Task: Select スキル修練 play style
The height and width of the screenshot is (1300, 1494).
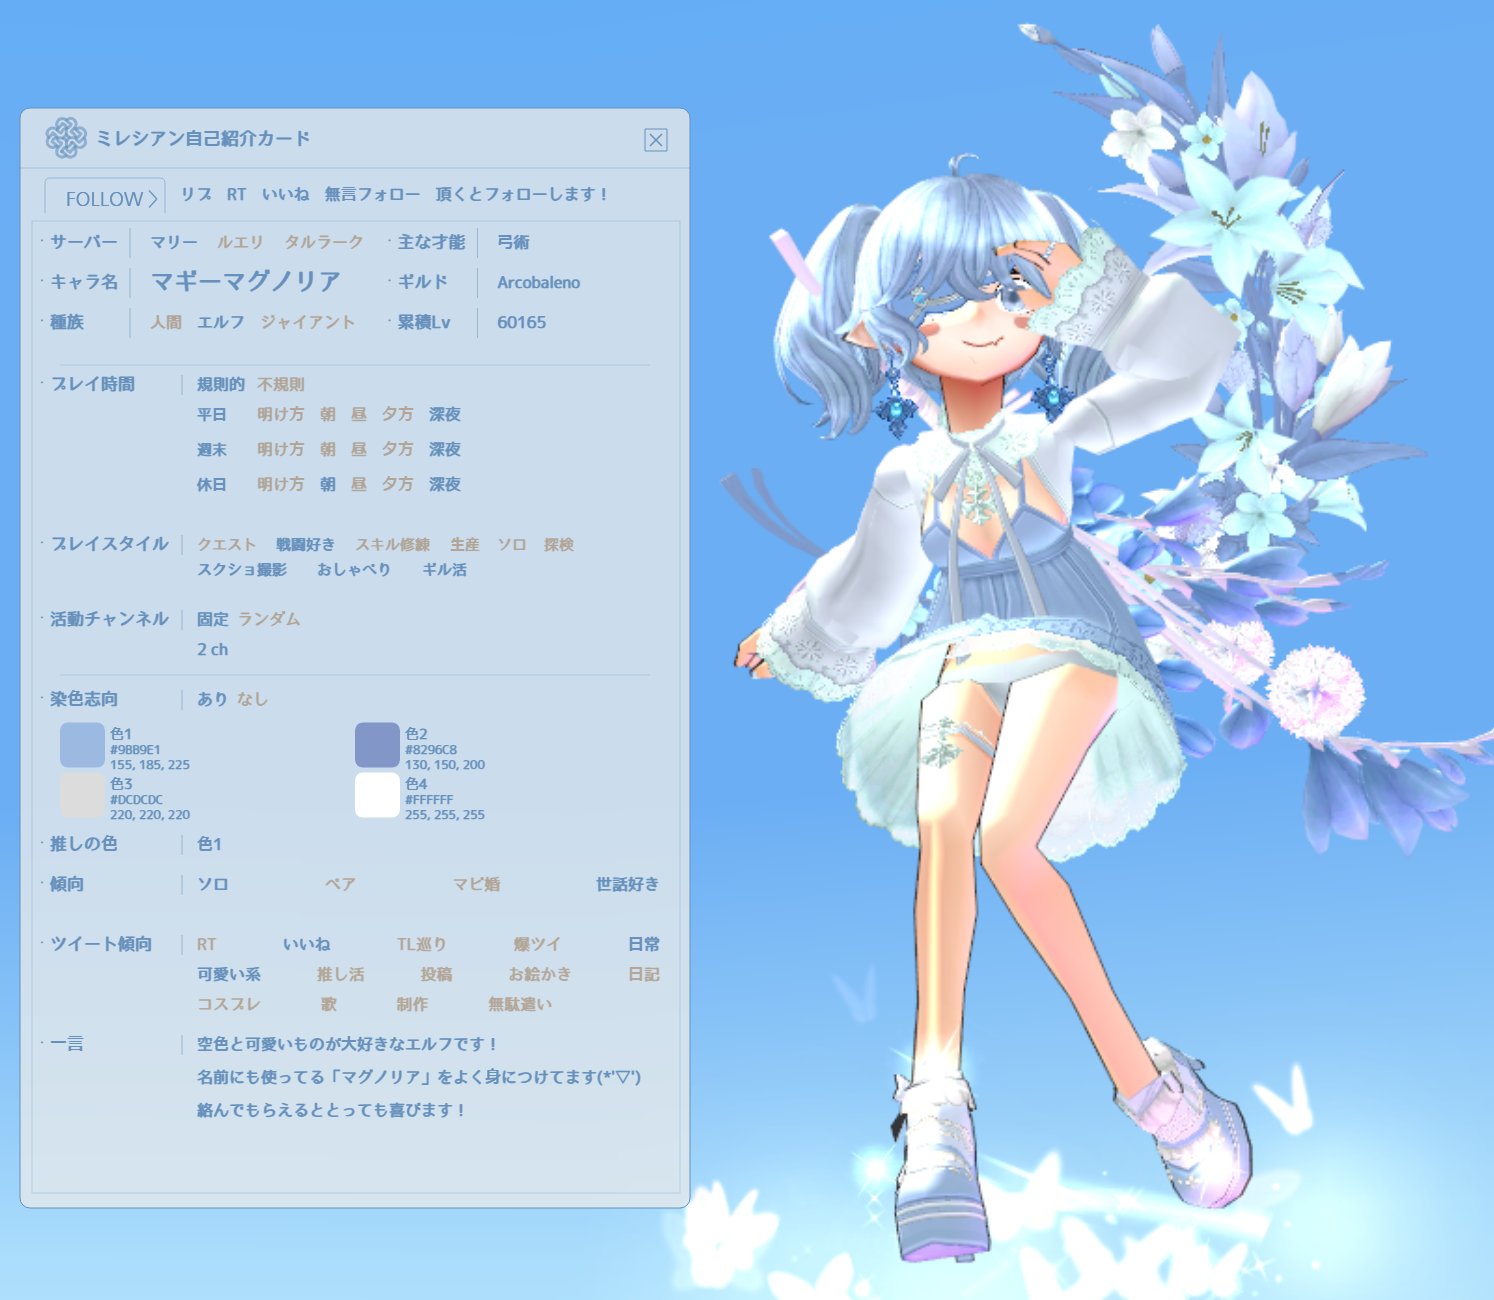Action: (393, 544)
